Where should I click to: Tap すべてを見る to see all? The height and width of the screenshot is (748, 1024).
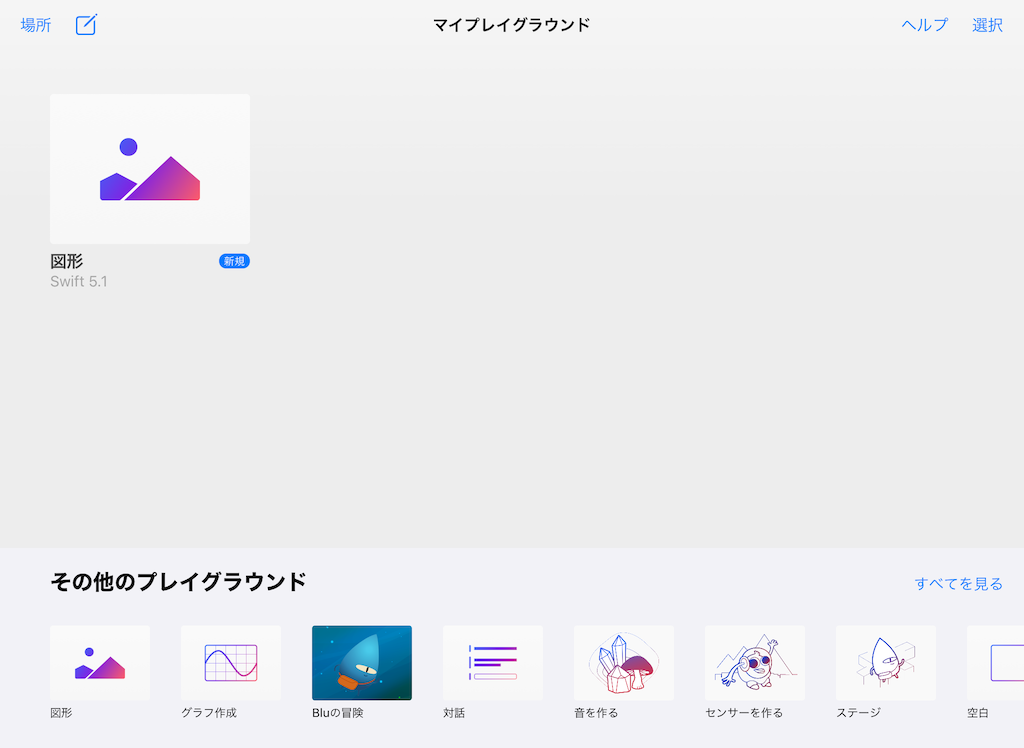pos(959,583)
